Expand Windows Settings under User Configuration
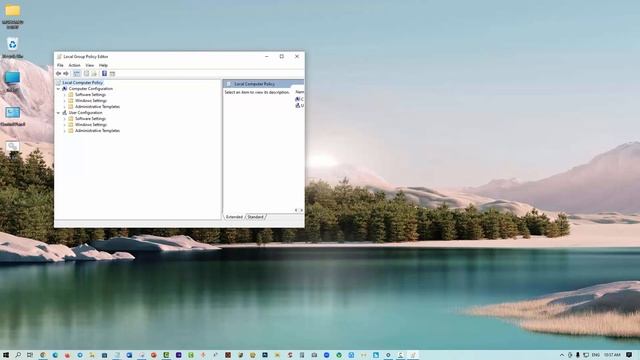The width and height of the screenshot is (640, 360). [x=64, y=124]
